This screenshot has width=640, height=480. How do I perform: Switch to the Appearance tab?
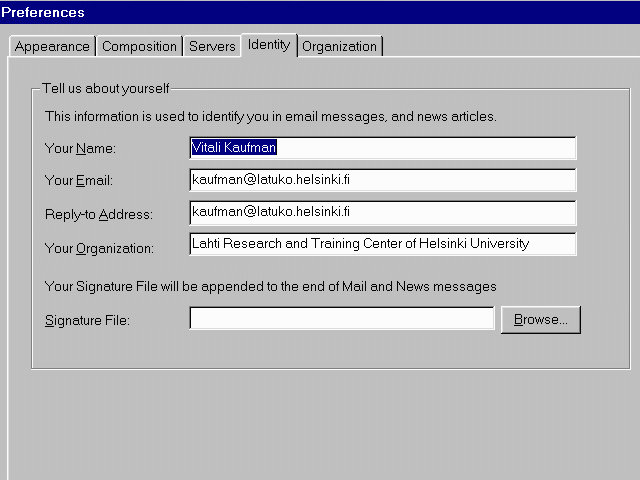pos(52,47)
